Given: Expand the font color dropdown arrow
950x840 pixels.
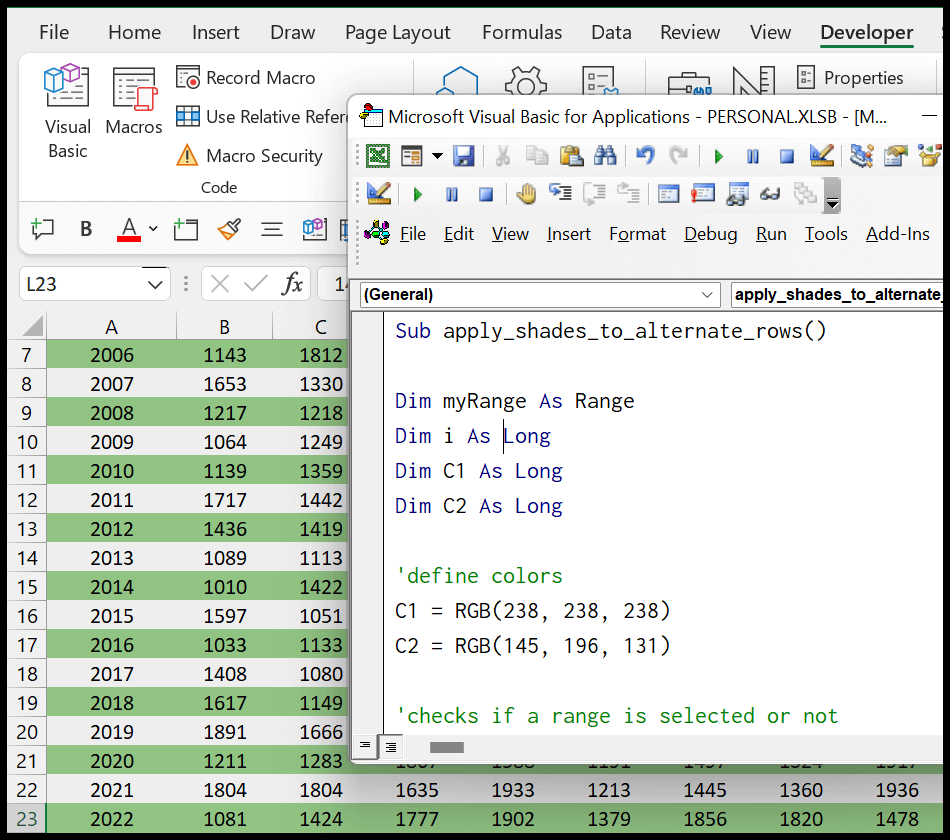Looking at the screenshot, I should (x=153, y=229).
